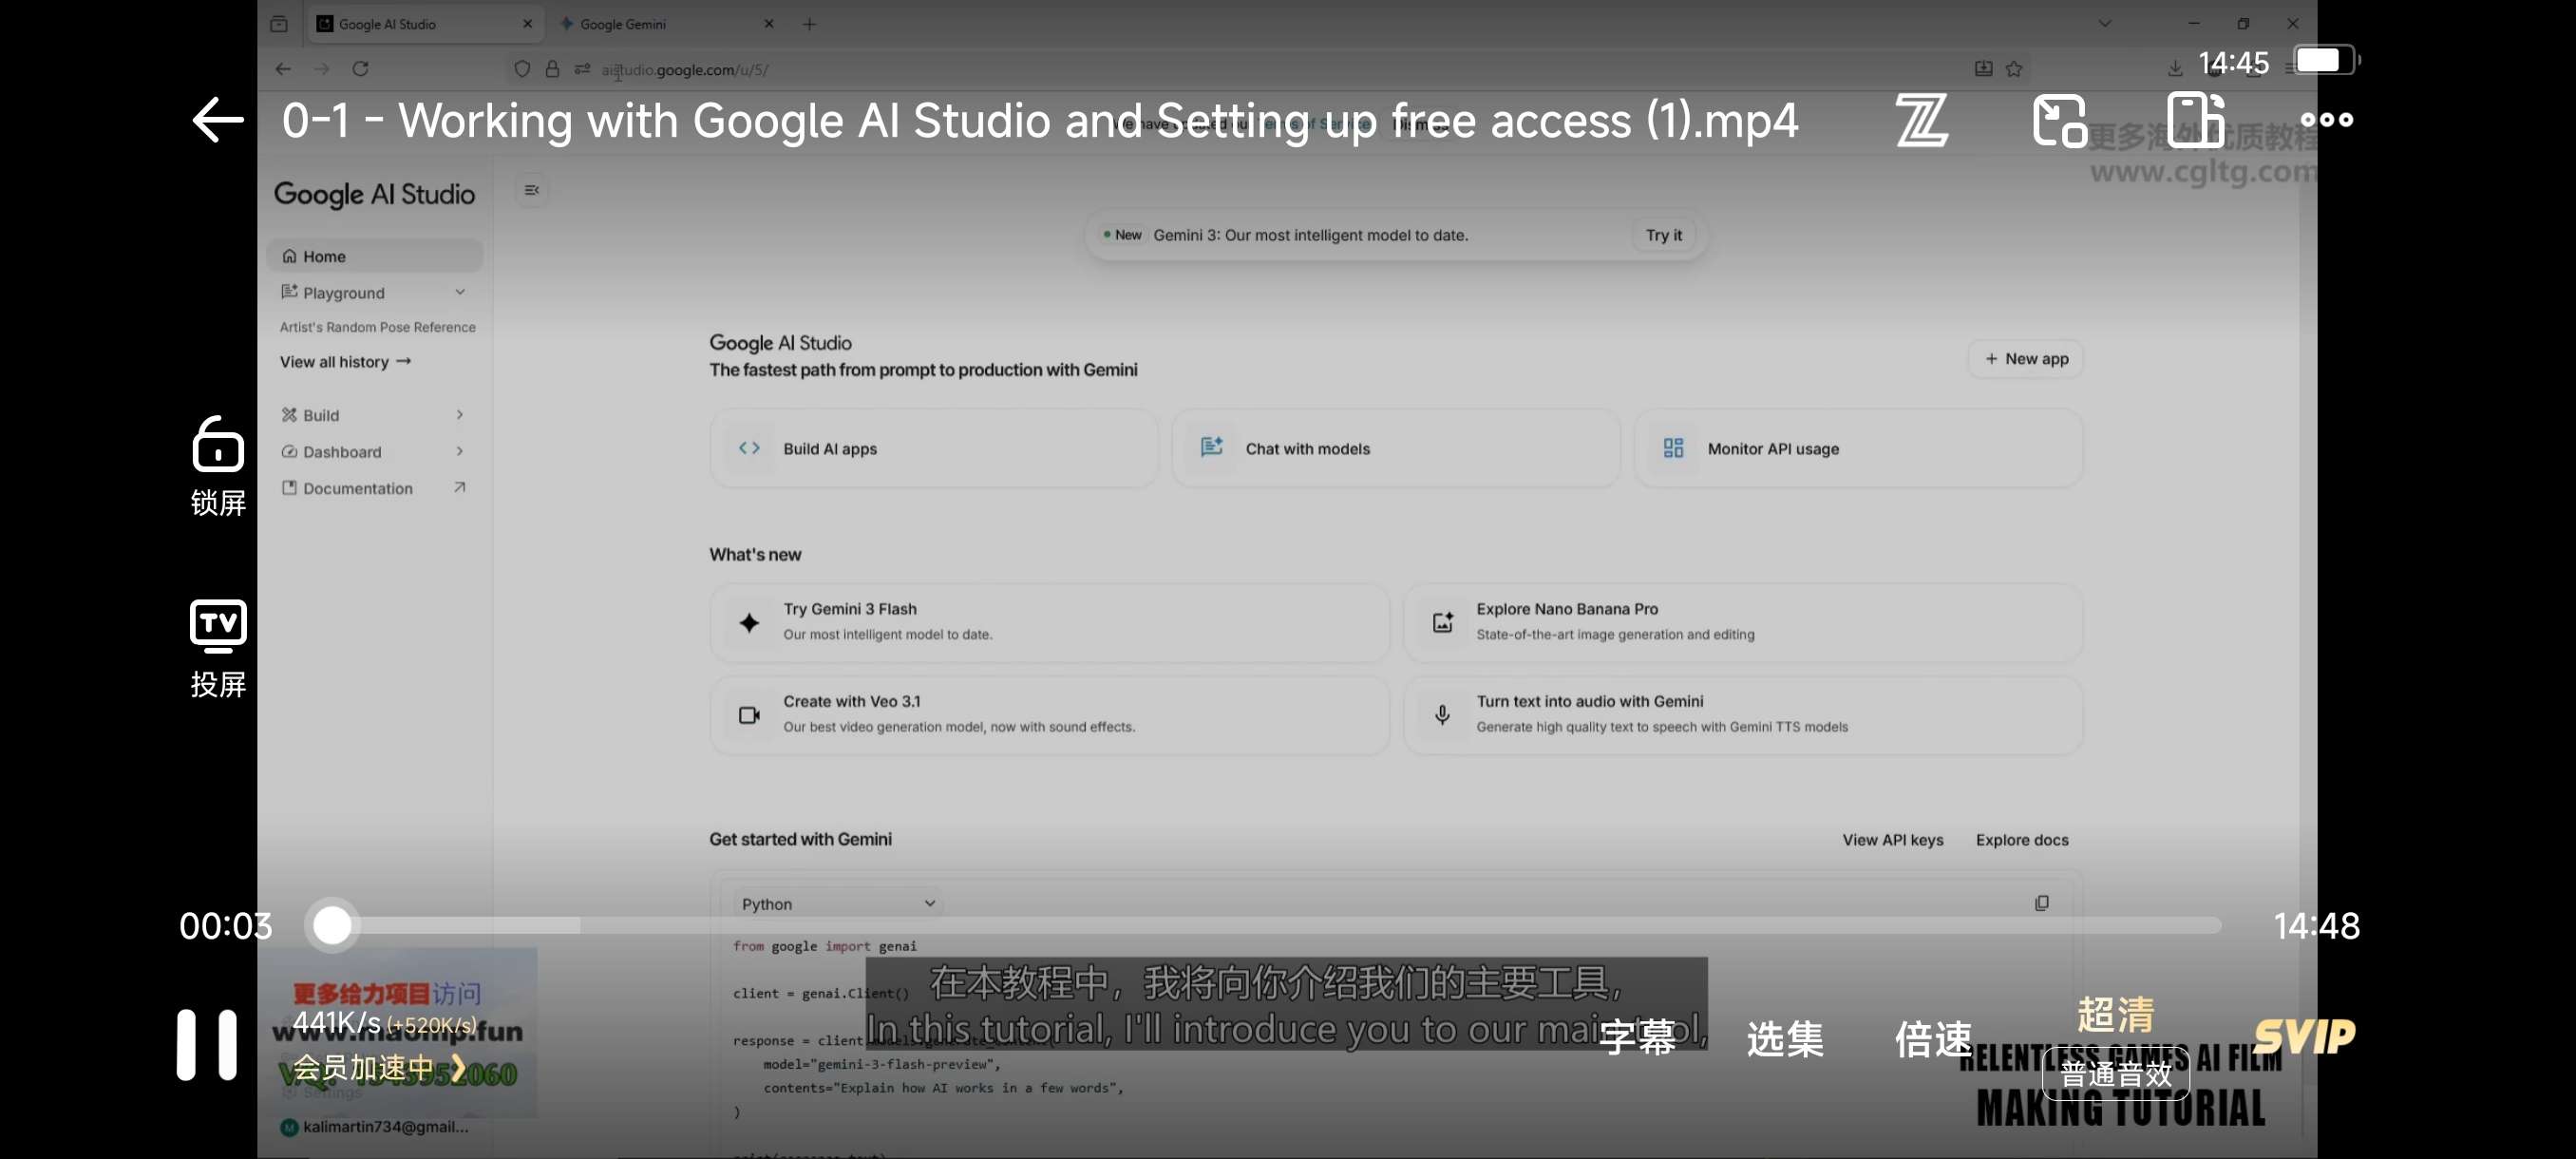This screenshot has height=1159, width=2576.
Task: Open the episode list (选集)
Action: point(1785,1038)
